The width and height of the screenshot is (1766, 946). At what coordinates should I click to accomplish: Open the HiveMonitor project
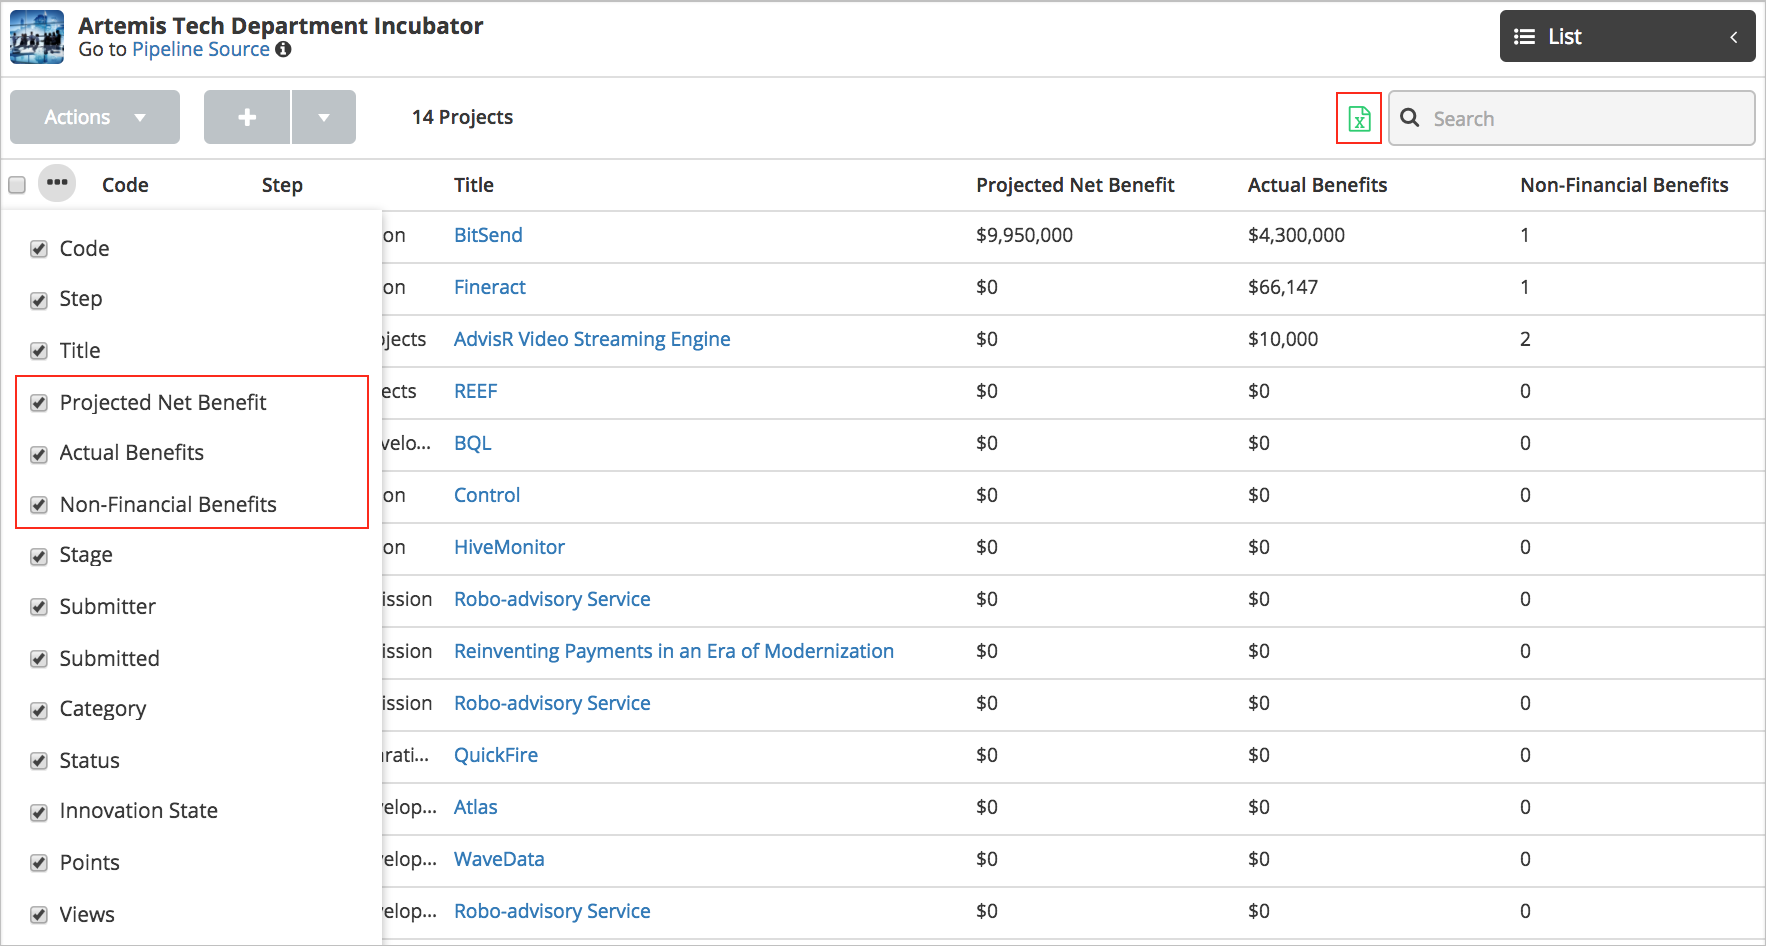[x=509, y=547]
